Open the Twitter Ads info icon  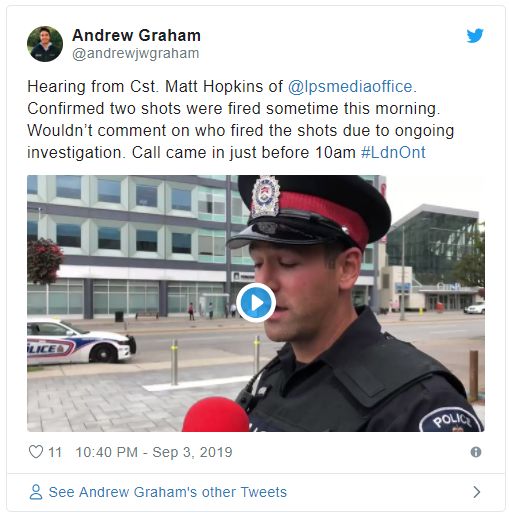click(476, 452)
